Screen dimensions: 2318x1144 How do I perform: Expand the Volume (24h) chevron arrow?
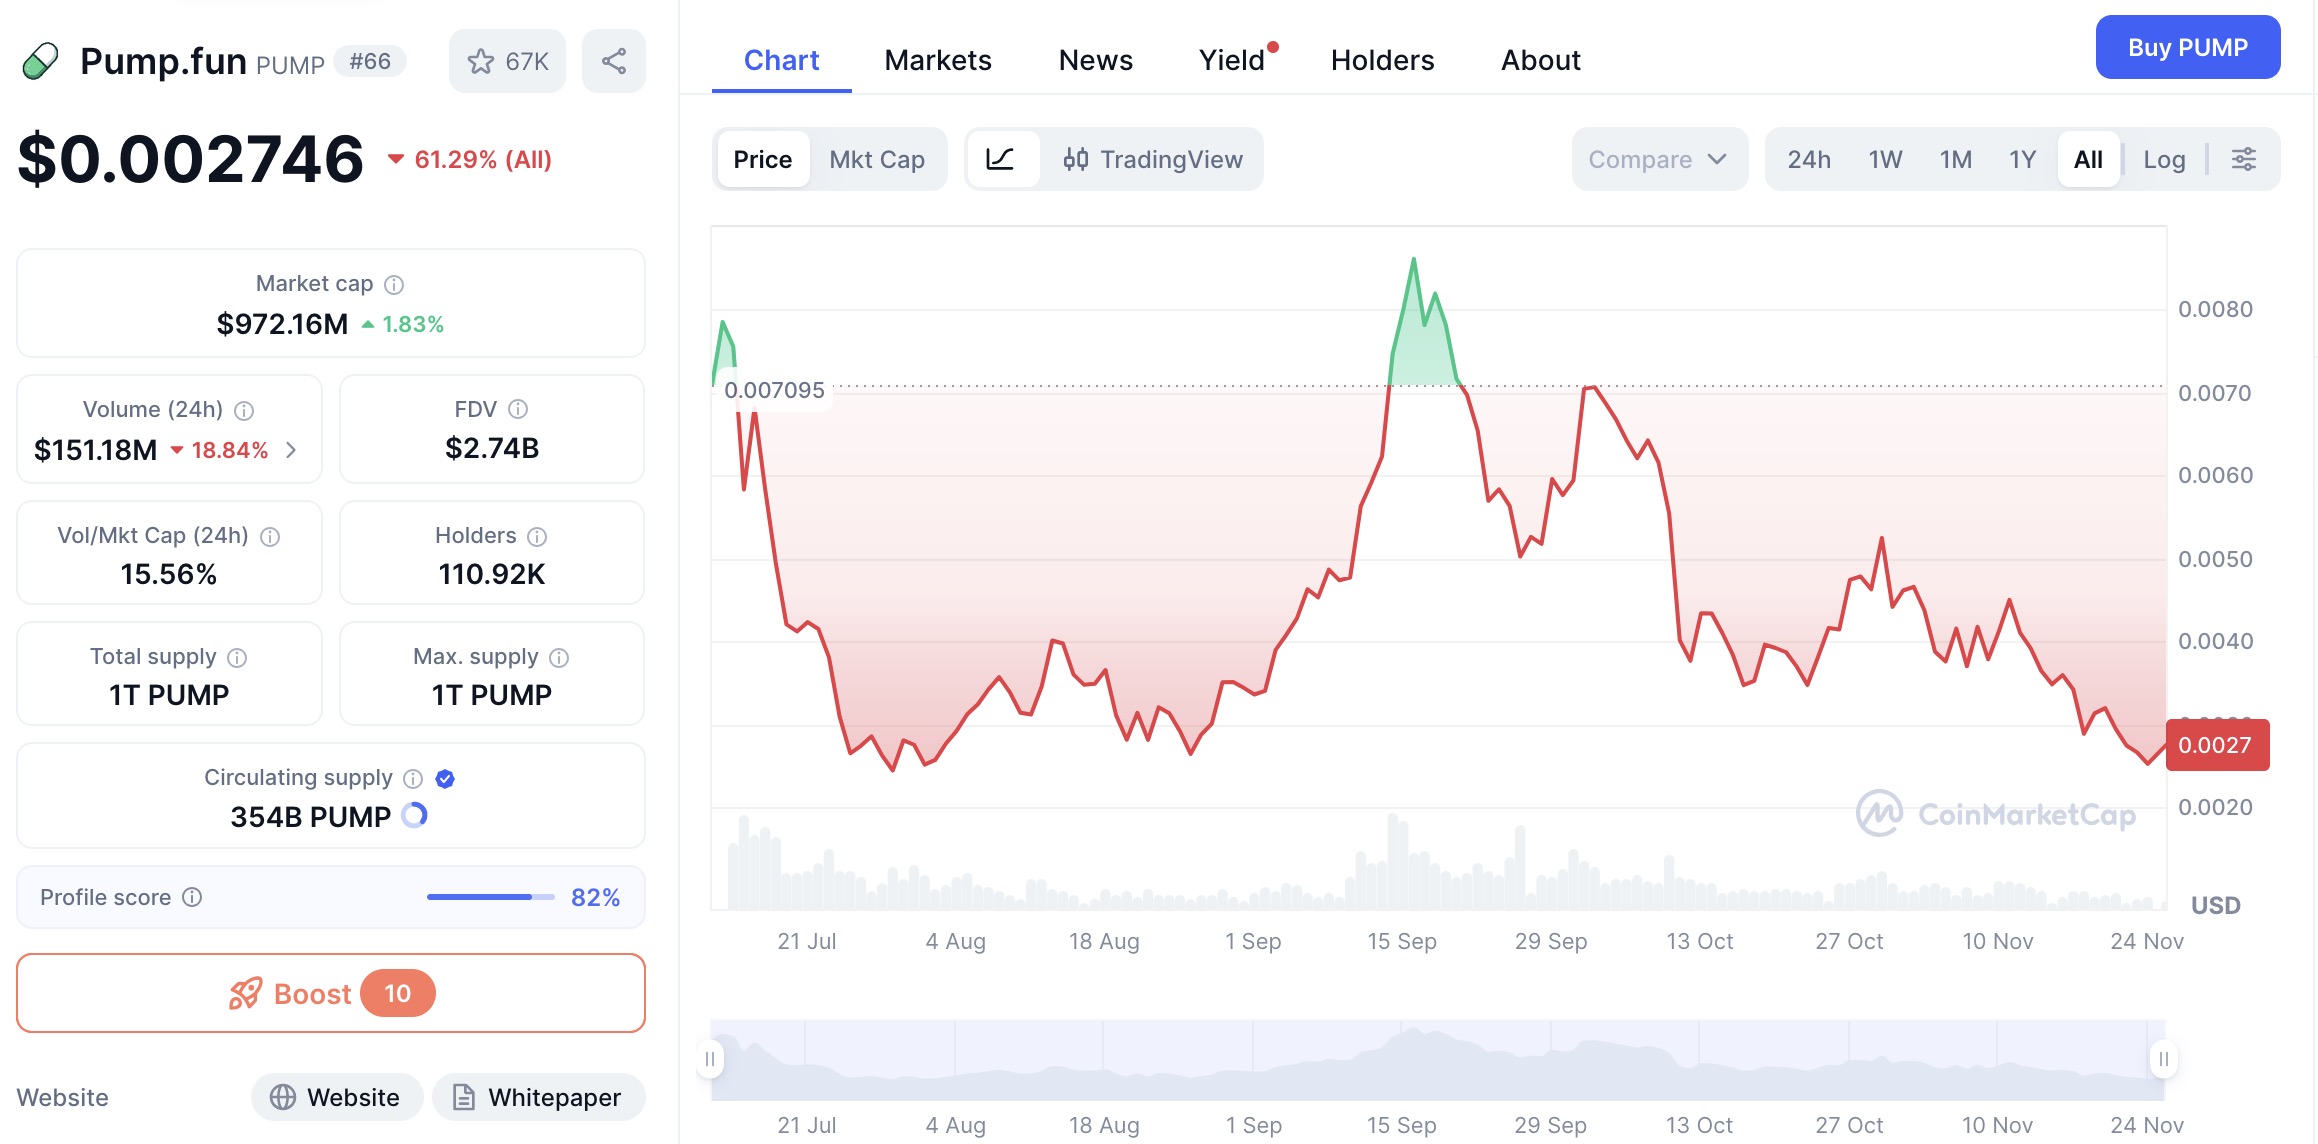[x=291, y=450]
